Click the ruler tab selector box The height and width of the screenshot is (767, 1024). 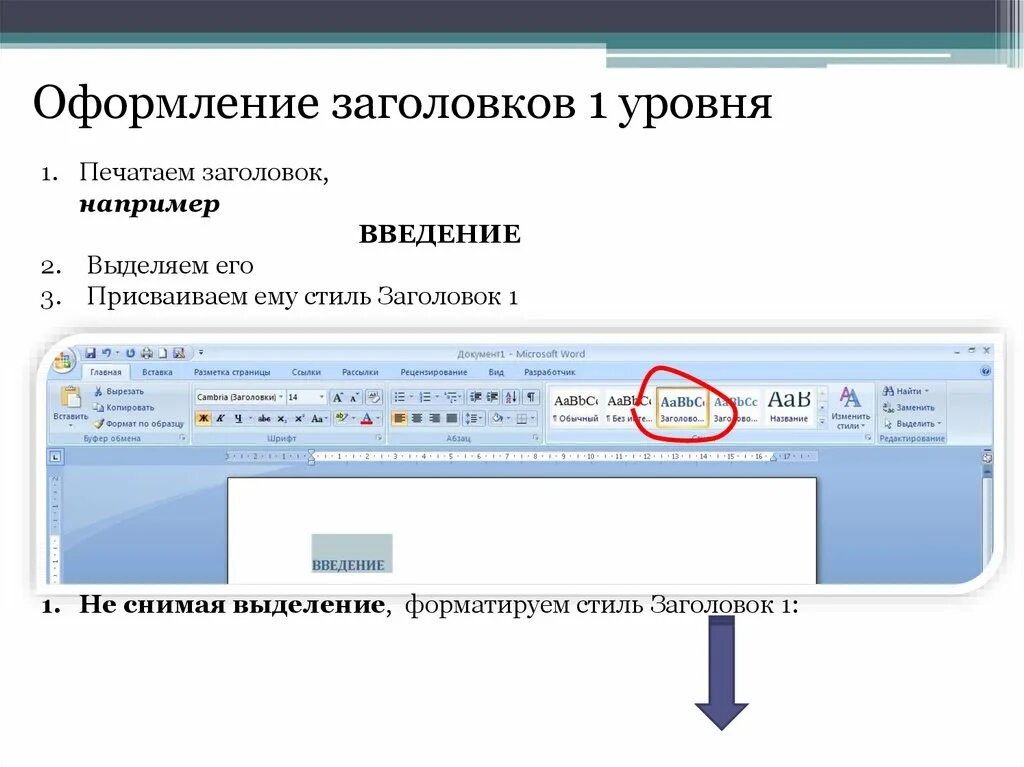coord(56,457)
